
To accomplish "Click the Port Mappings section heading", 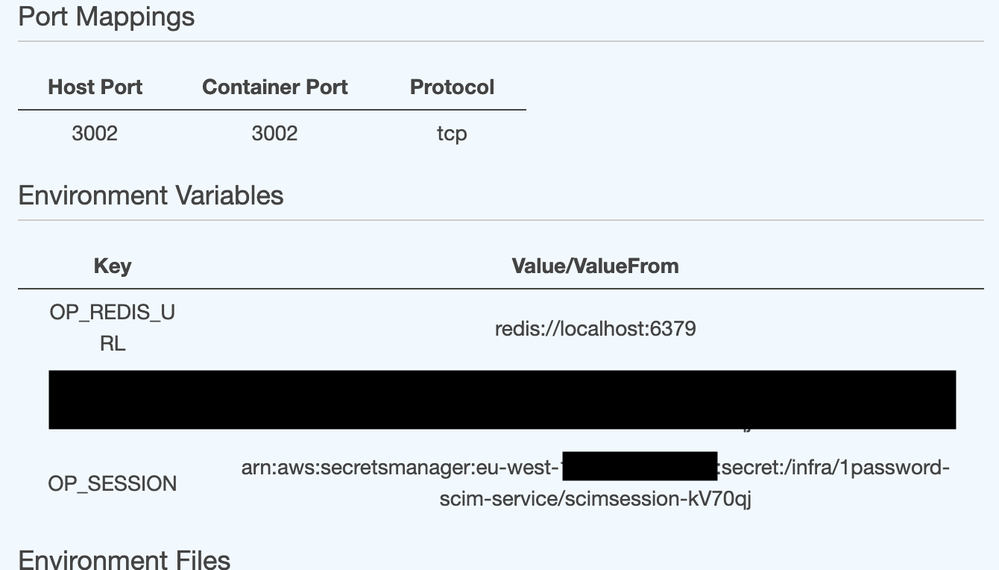I will click(x=107, y=17).
